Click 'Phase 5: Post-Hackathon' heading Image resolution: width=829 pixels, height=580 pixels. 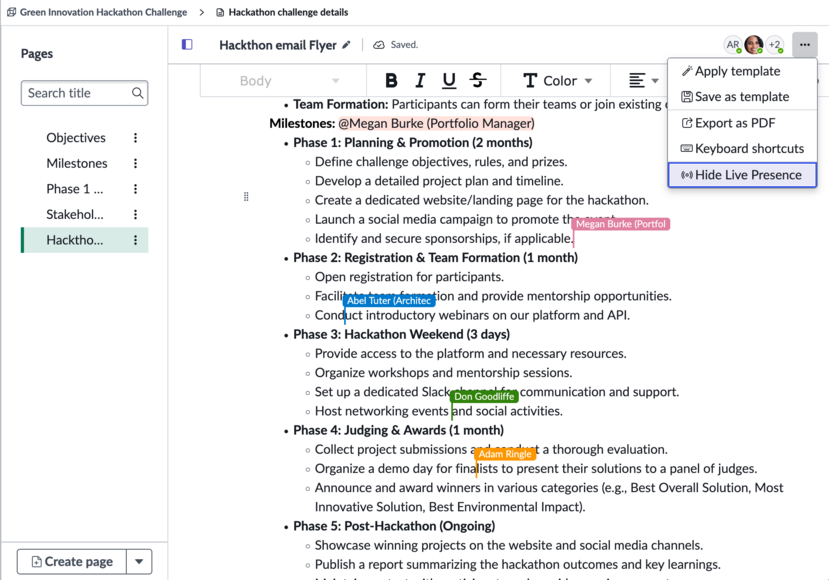tap(394, 527)
